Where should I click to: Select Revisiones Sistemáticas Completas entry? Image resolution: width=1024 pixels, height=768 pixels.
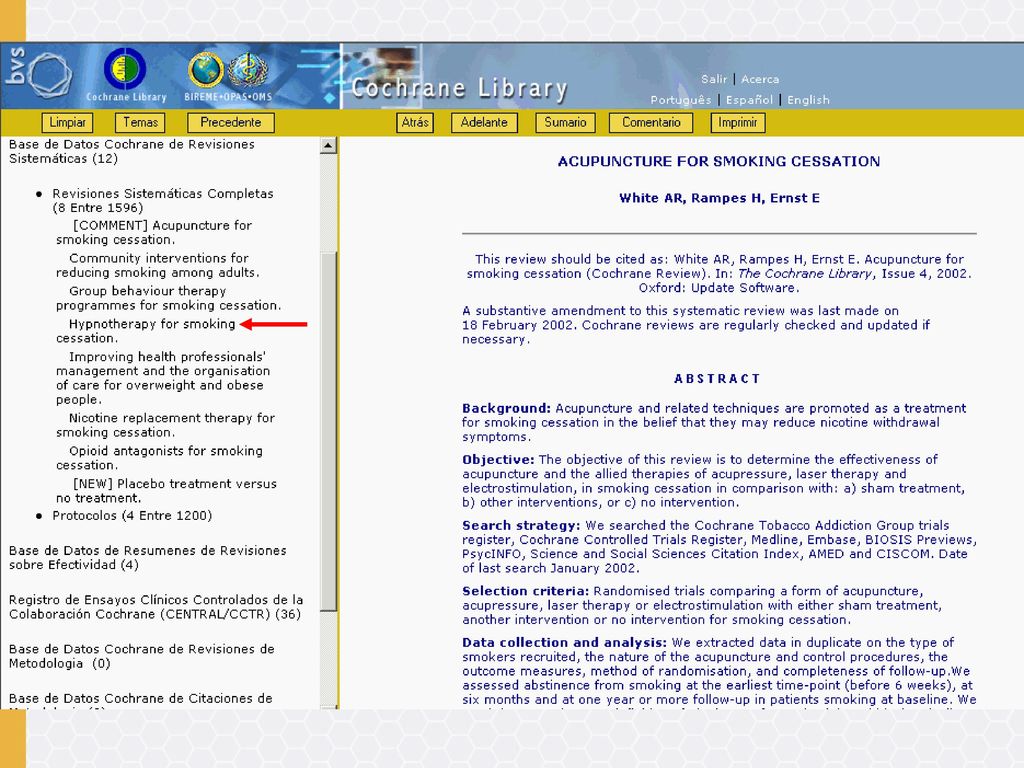[x=163, y=200]
